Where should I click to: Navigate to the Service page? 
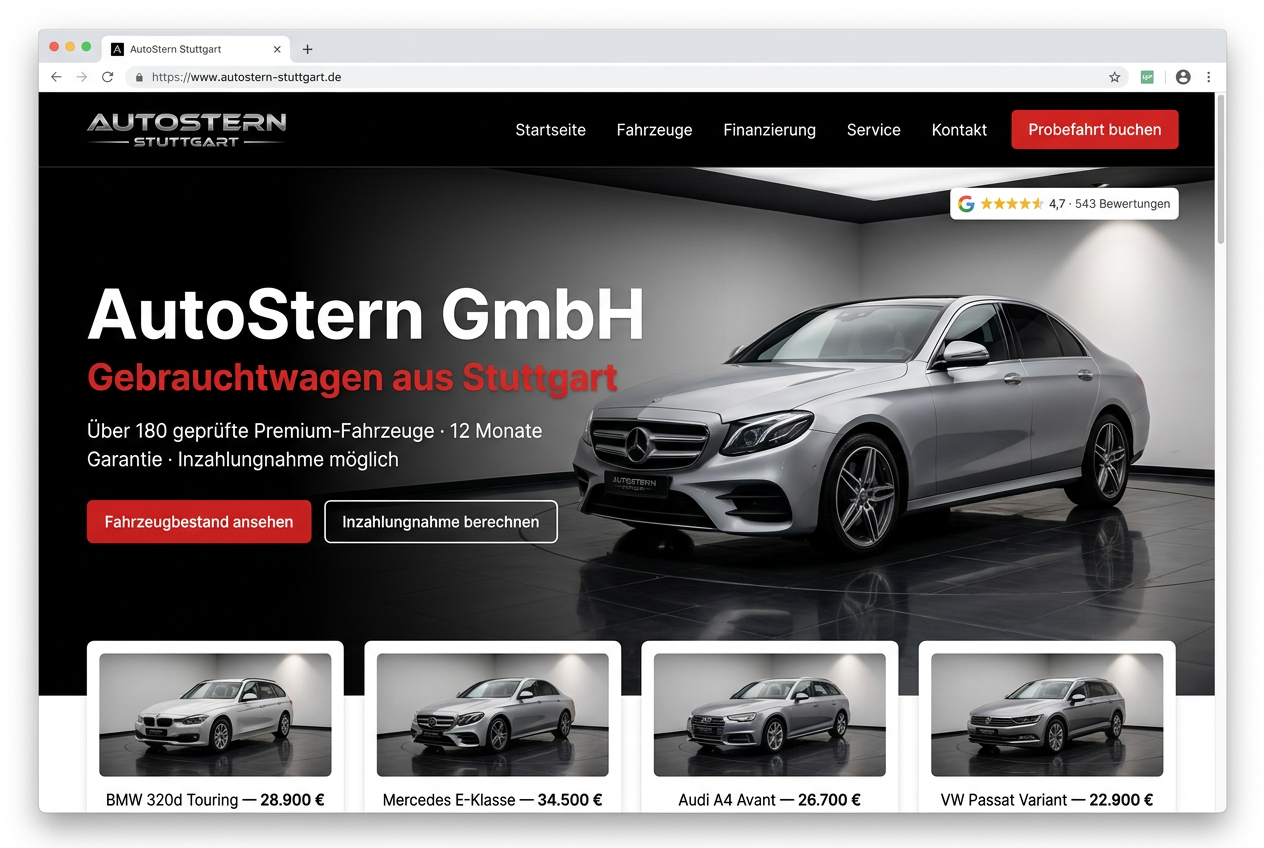(874, 130)
